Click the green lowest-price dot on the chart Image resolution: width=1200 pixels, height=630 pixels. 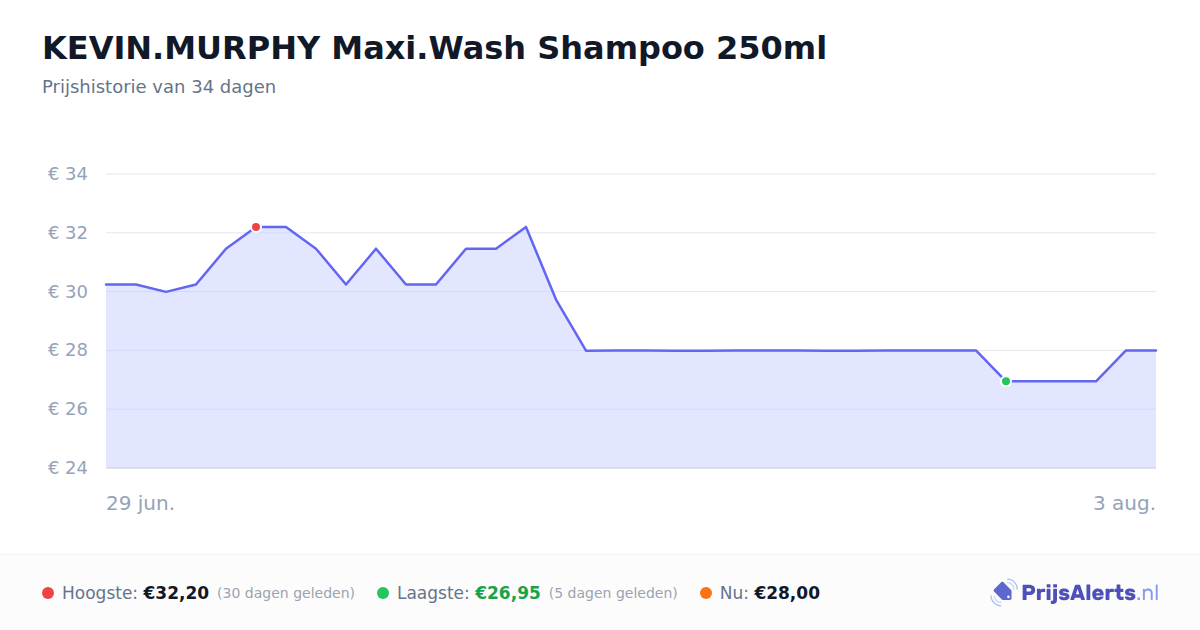(1006, 381)
